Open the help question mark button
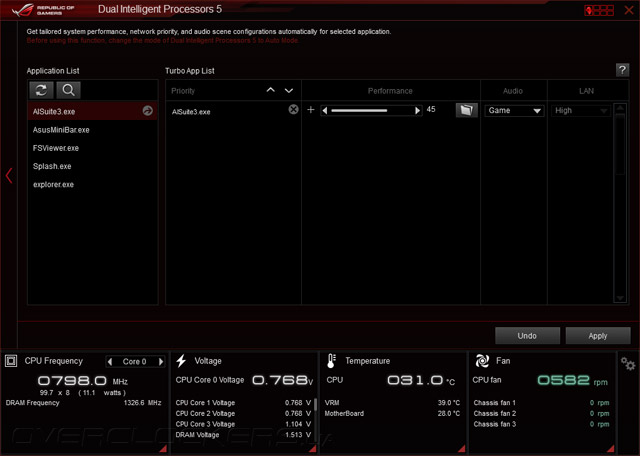The height and width of the screenshot is (456, 640). click(622, 70)
